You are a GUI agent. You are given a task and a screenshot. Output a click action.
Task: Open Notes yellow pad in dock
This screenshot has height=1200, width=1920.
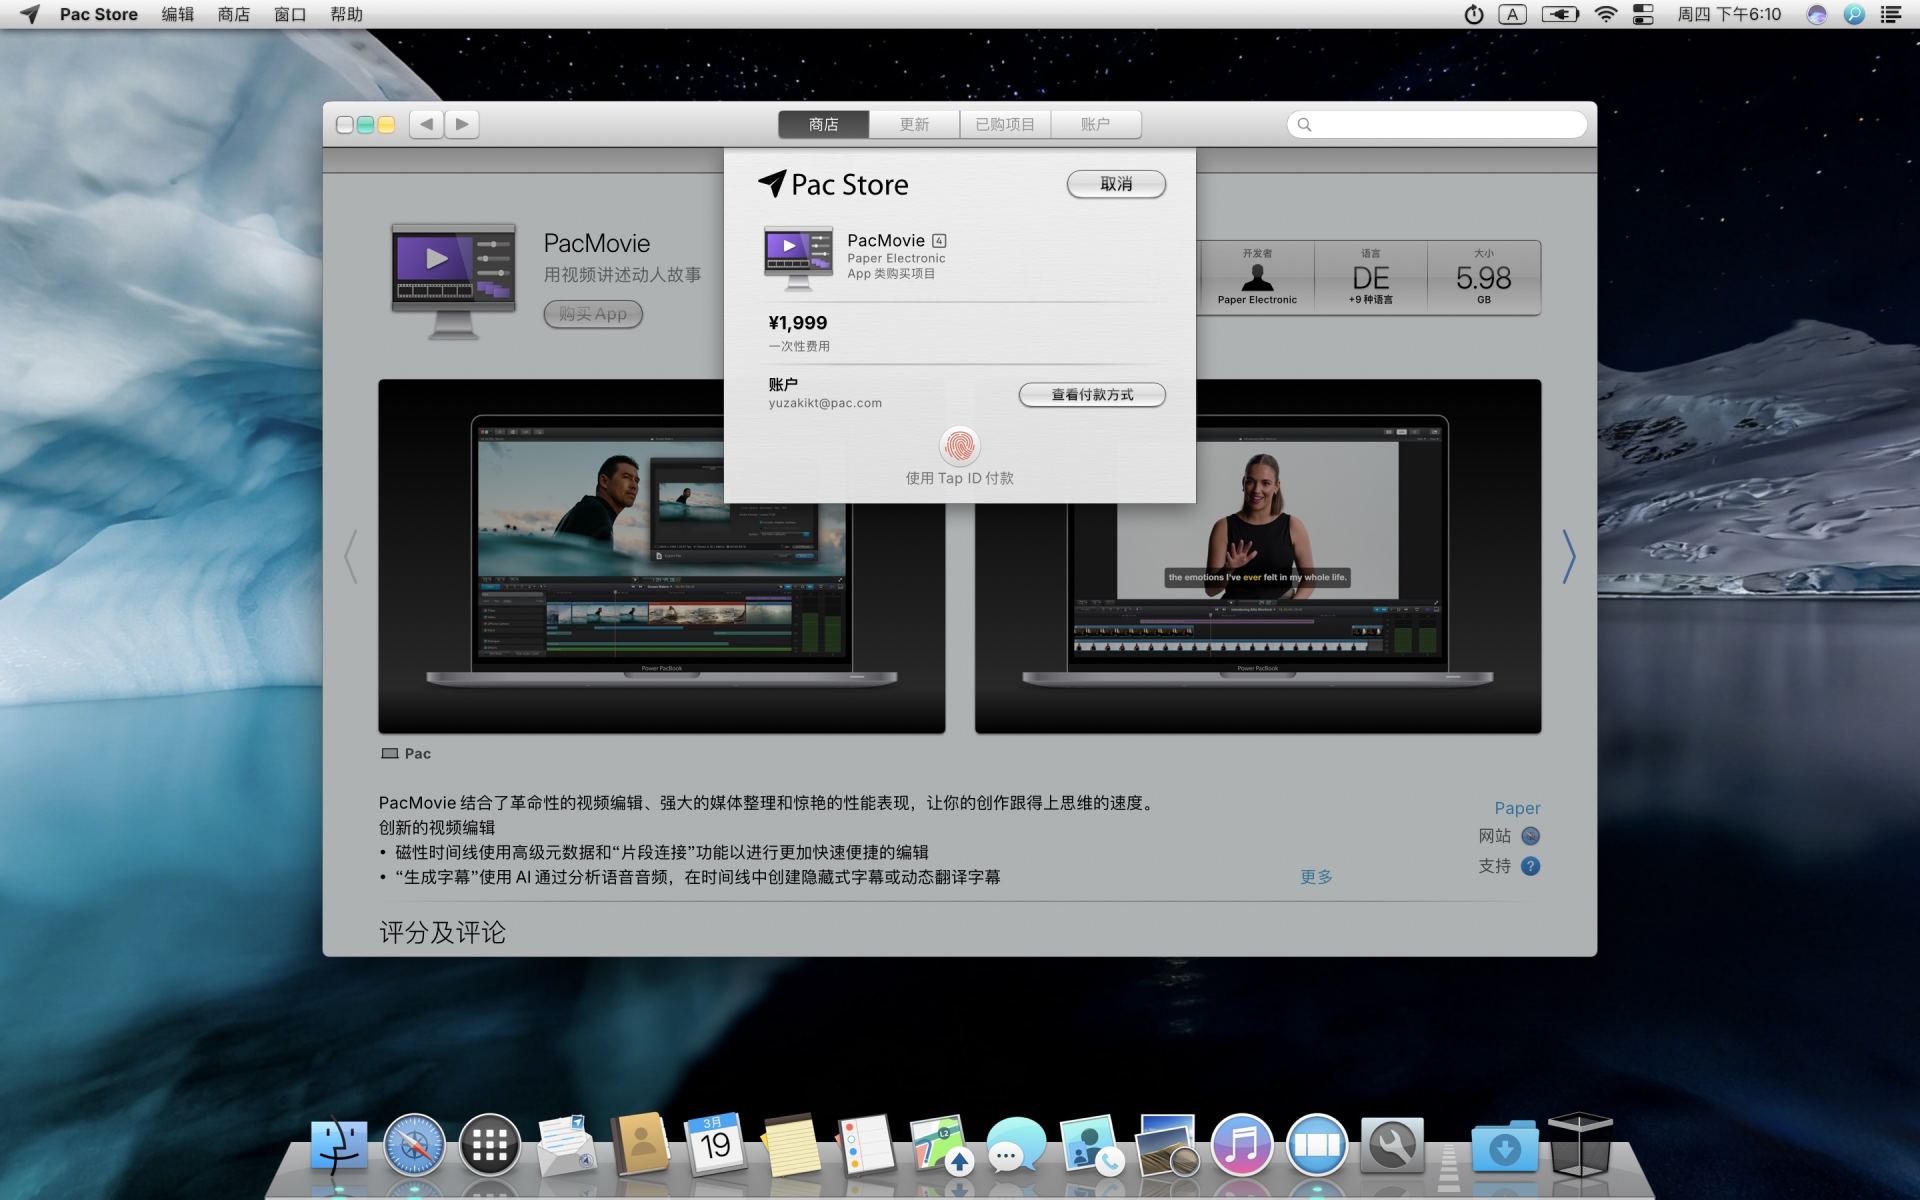click(791, 1145)
